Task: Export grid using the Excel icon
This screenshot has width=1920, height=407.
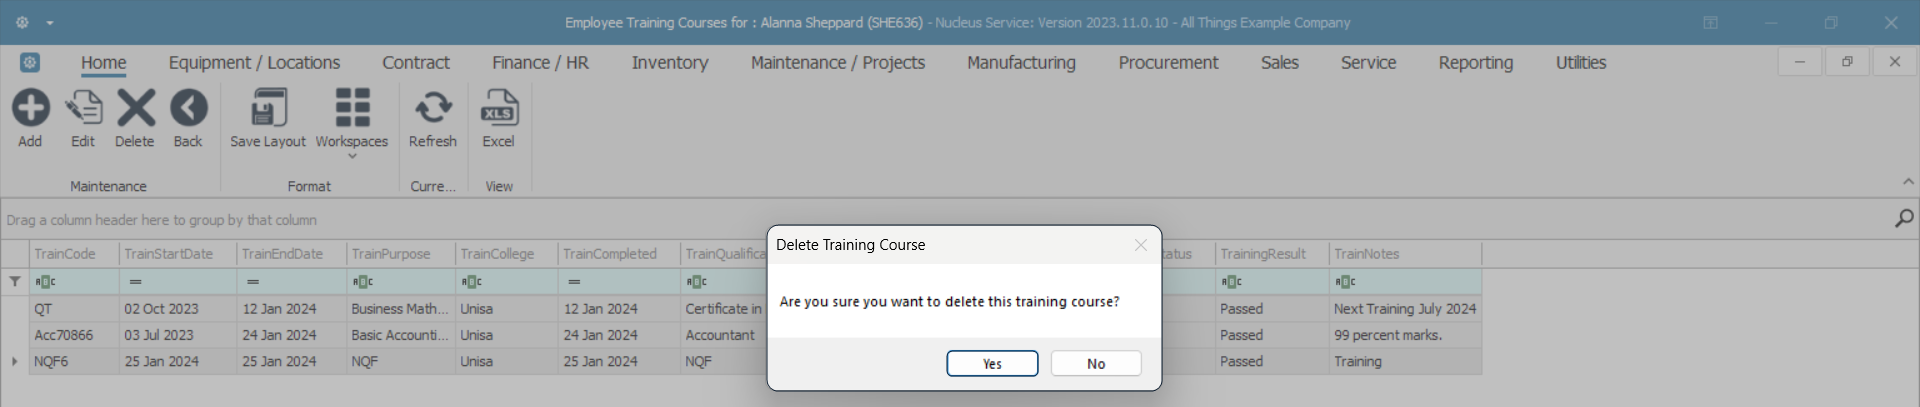Action: [x=498, y=108]
